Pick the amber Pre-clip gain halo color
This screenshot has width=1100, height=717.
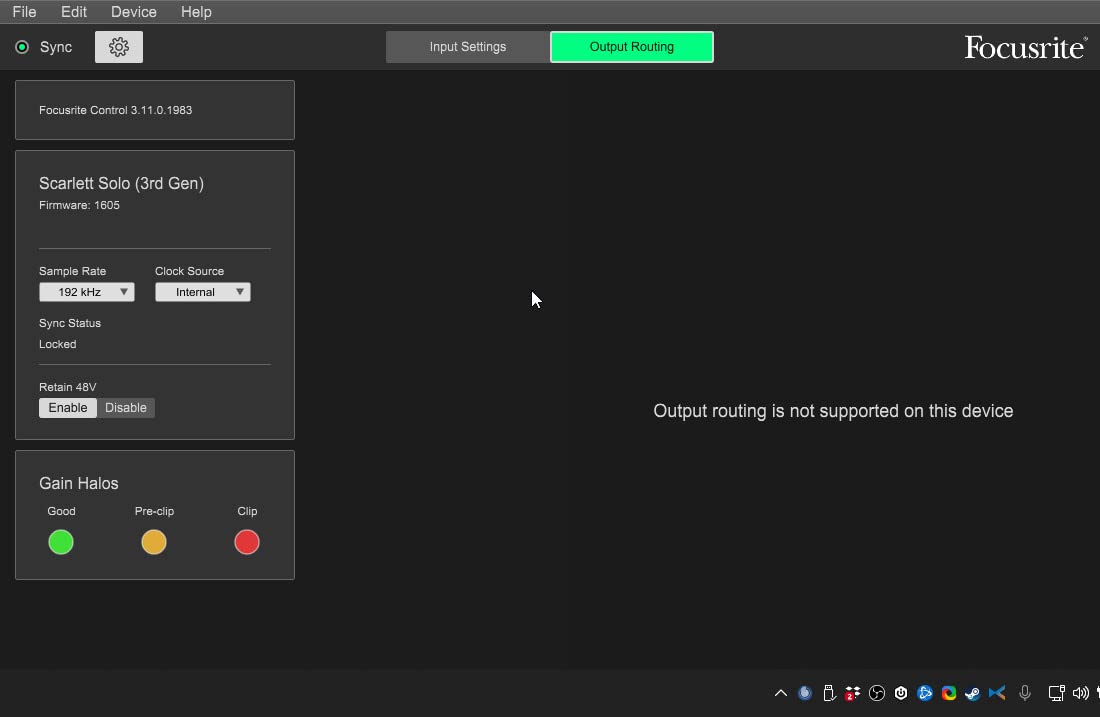pos(154,542)
